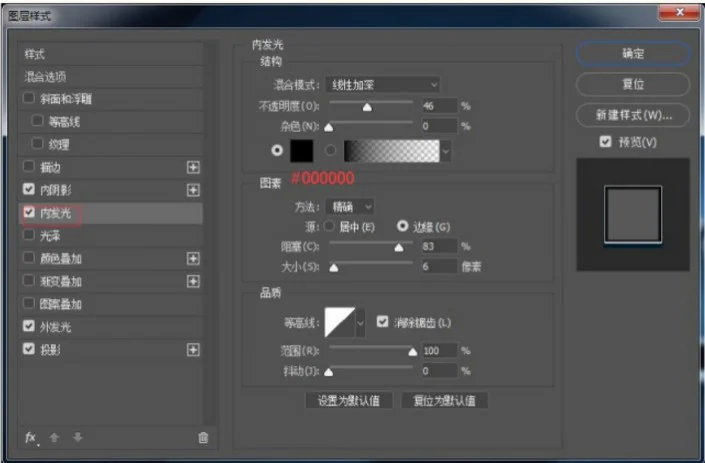
Task: Select the solid color radio button
Action: (277, 150)
